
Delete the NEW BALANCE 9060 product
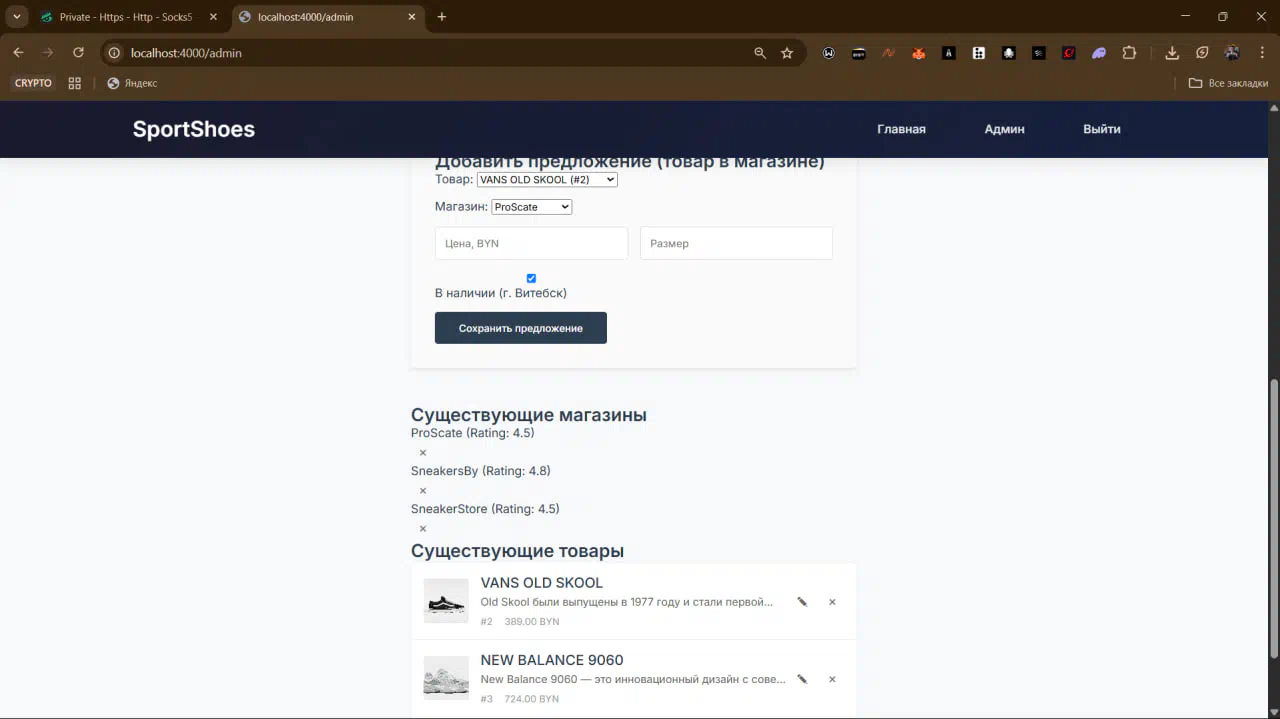(x=832, y=679)
